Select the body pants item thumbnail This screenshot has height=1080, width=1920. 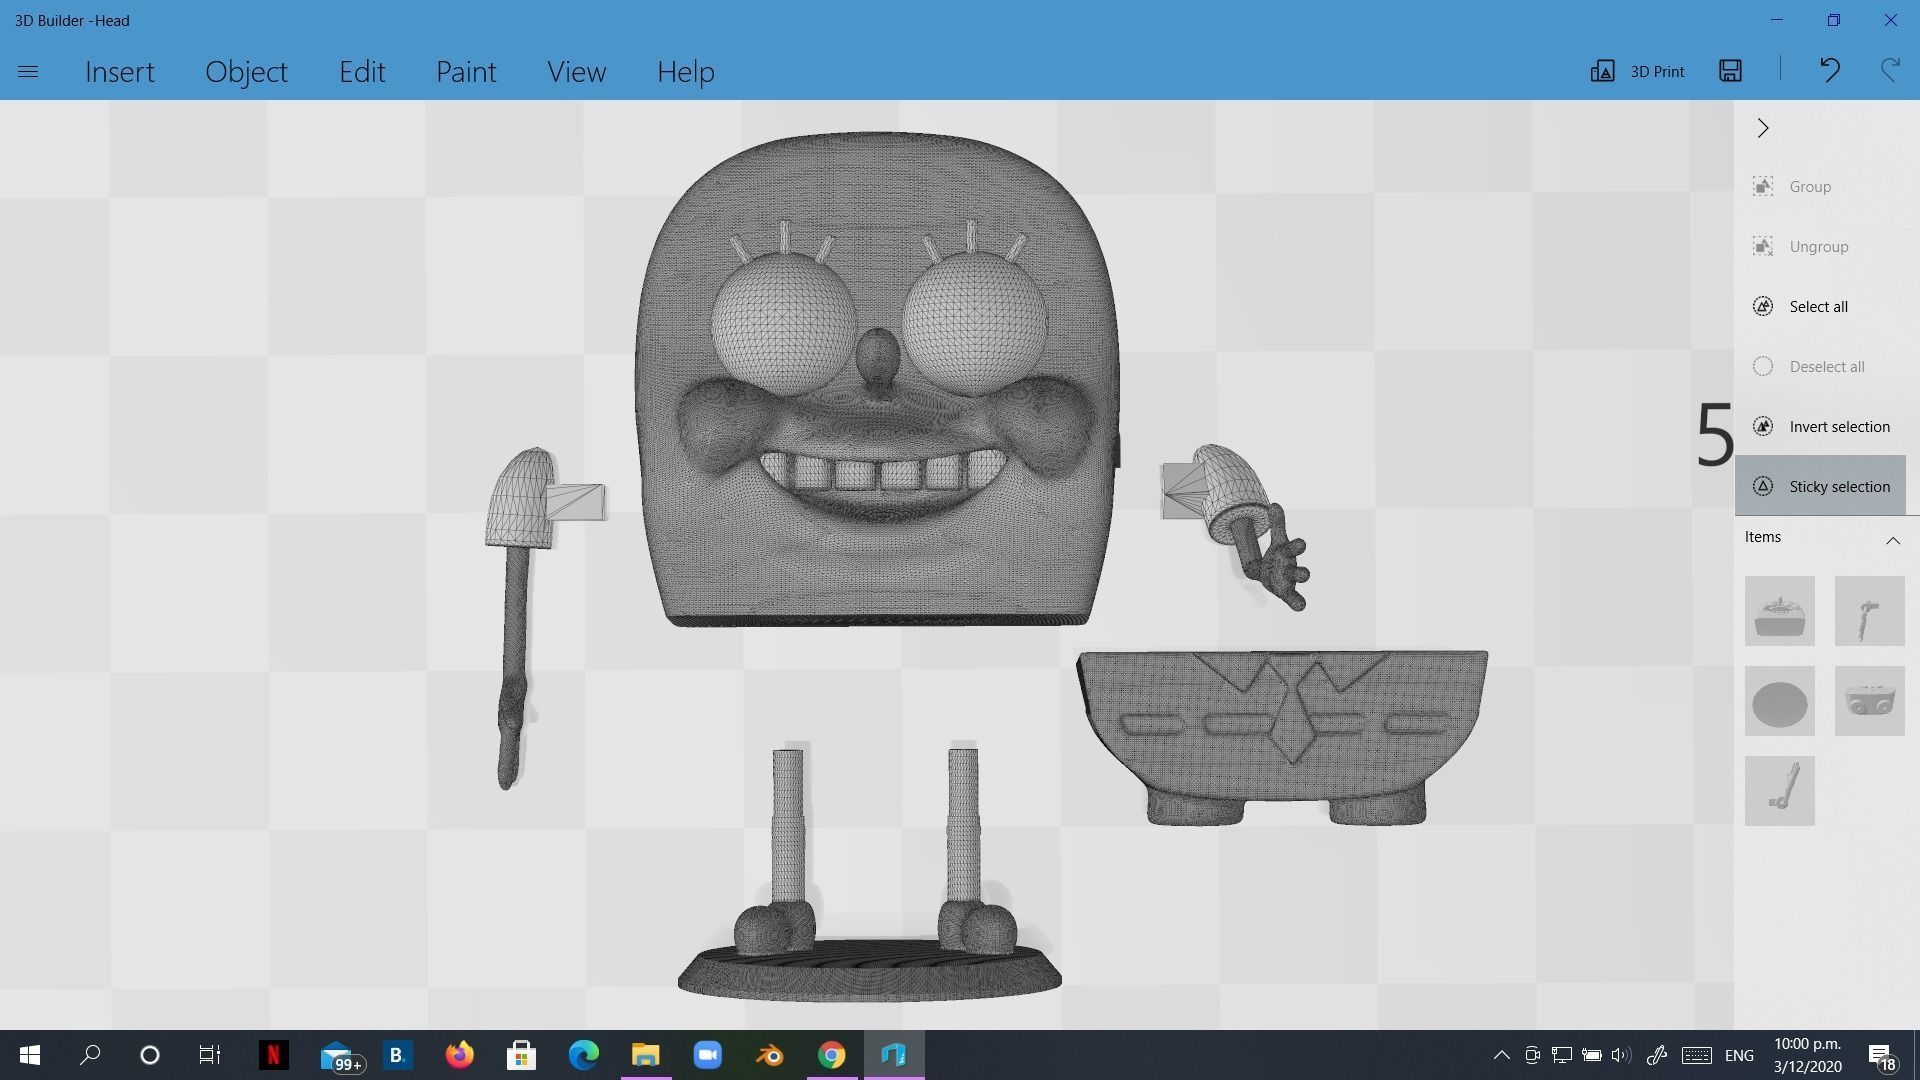[x=1870, y=701]
